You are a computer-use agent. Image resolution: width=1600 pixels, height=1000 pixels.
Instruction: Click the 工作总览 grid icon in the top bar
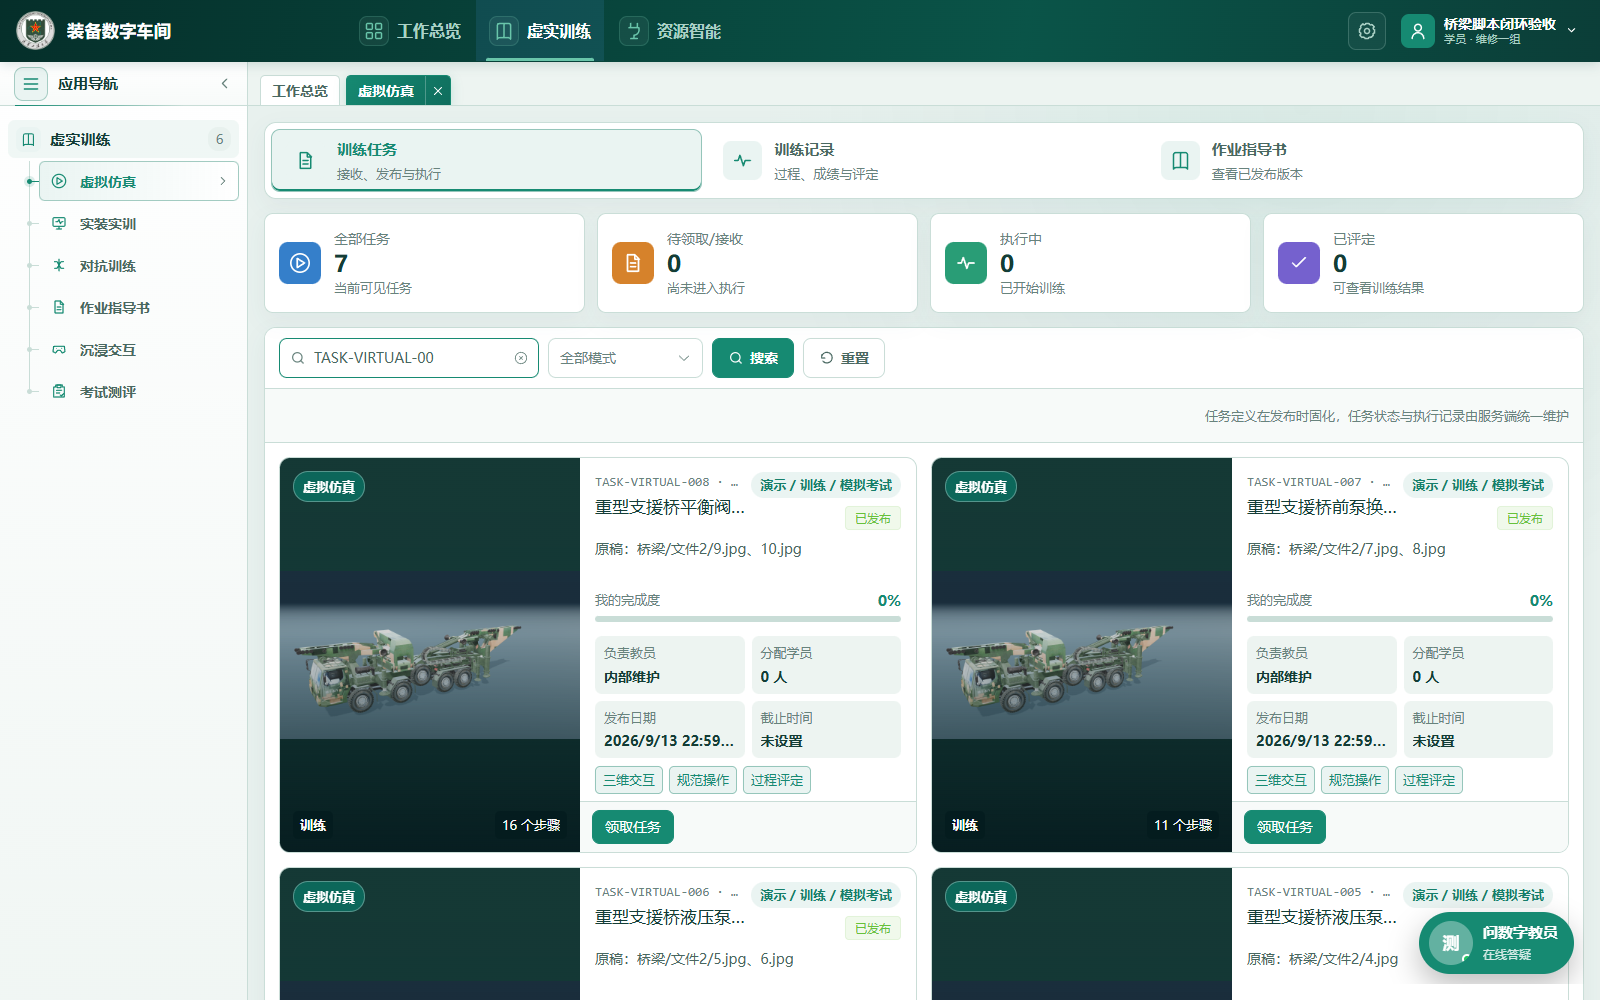[x=374, y=31]
